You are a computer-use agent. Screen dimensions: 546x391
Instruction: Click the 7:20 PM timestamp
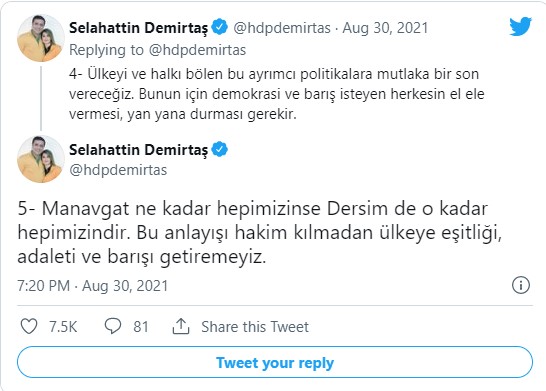pos(44,286)
